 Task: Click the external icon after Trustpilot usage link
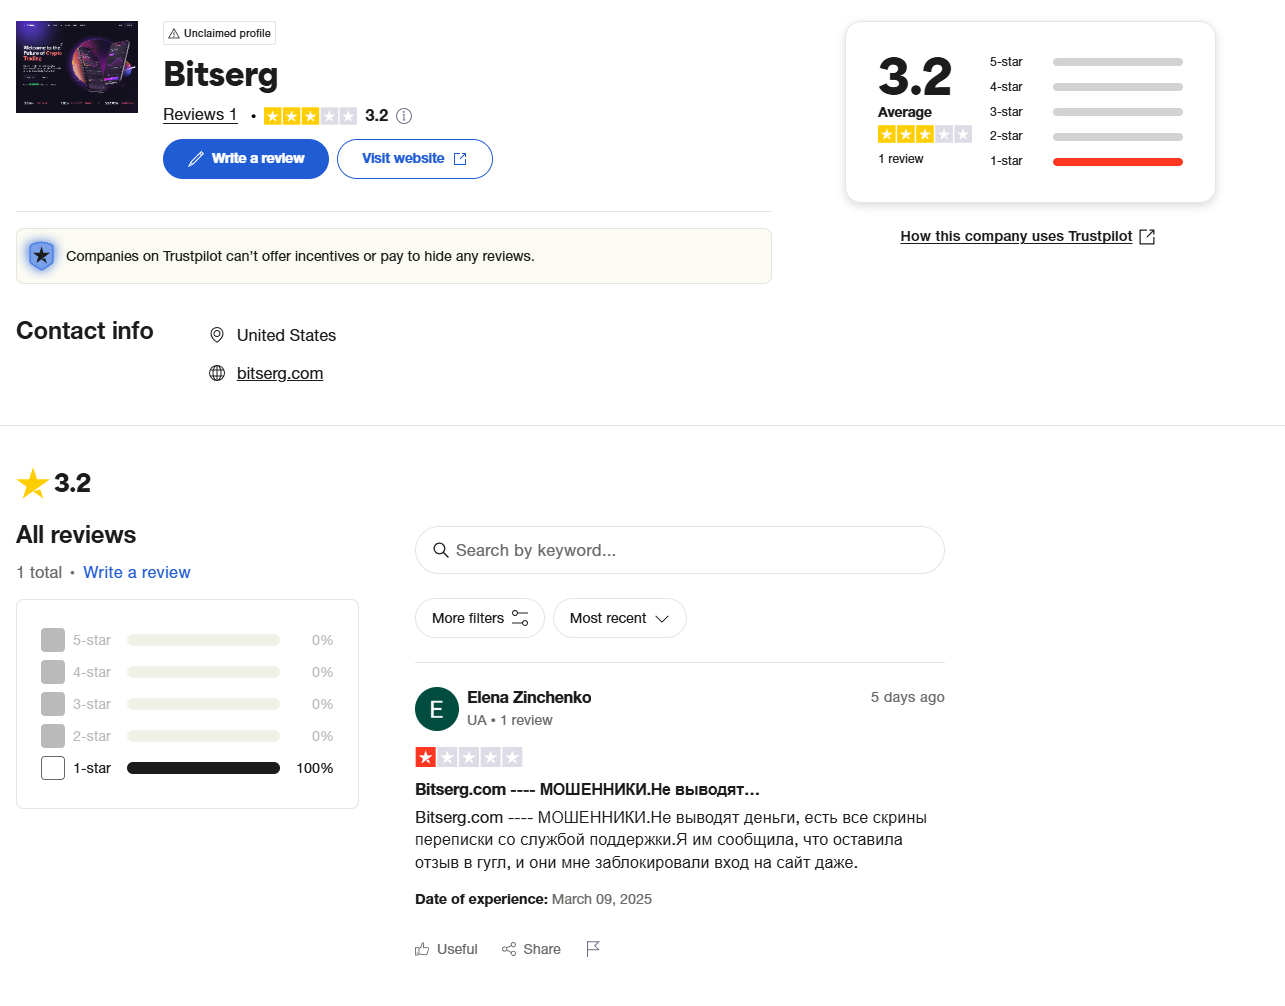coord(1147,236)
